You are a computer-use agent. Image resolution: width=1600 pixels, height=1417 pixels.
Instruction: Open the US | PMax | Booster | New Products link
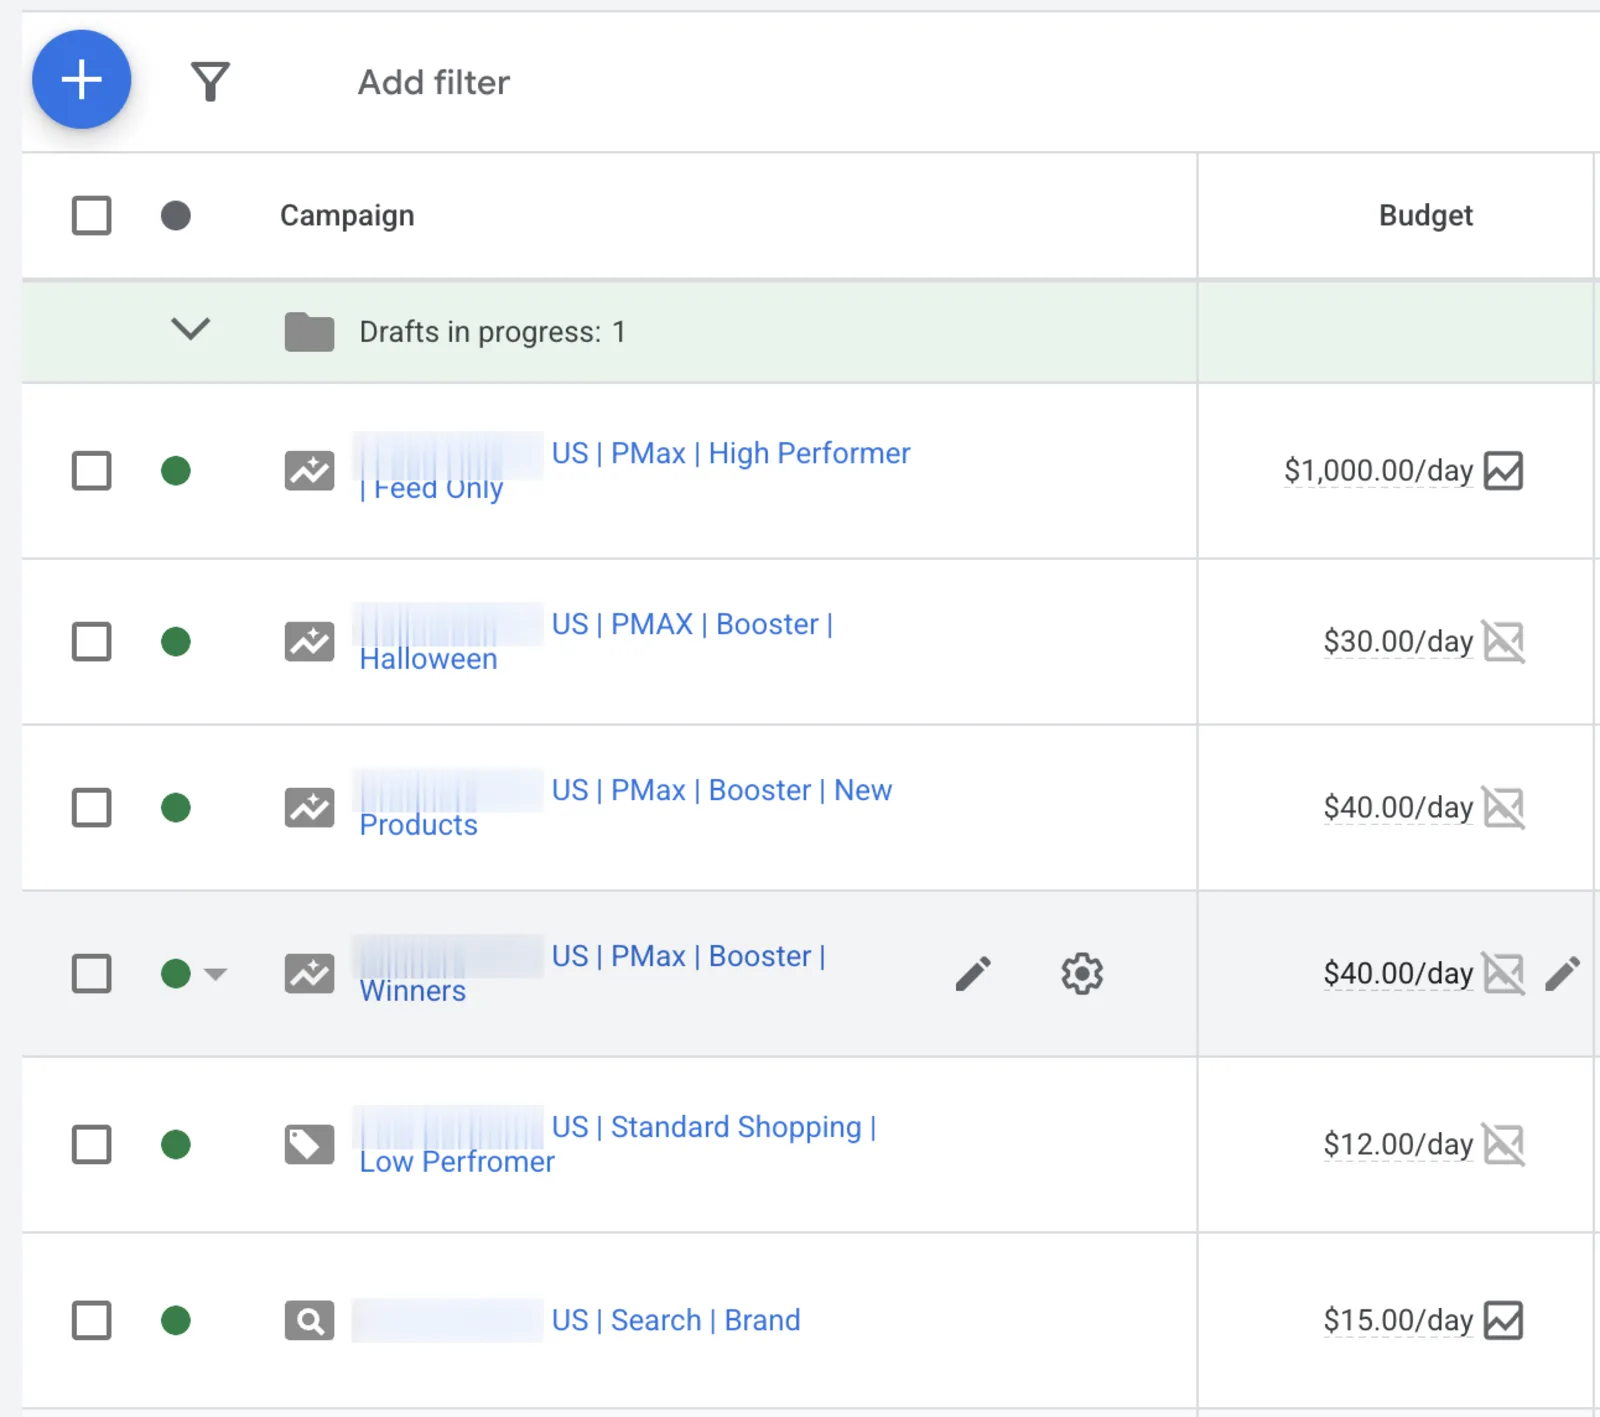[625, 807]
